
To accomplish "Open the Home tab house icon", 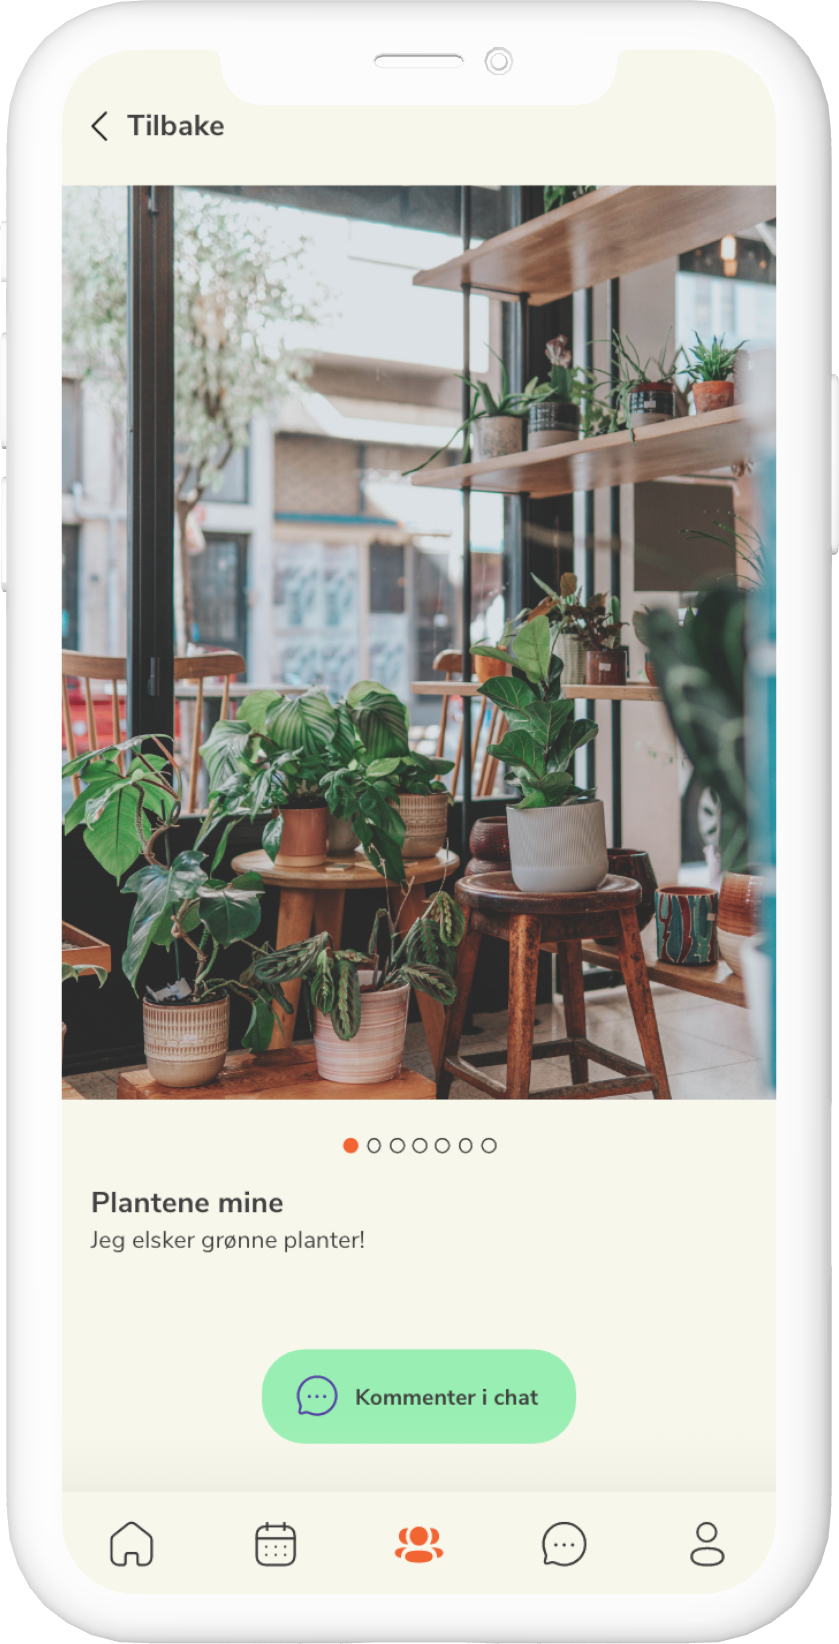I will [131, 1543].
